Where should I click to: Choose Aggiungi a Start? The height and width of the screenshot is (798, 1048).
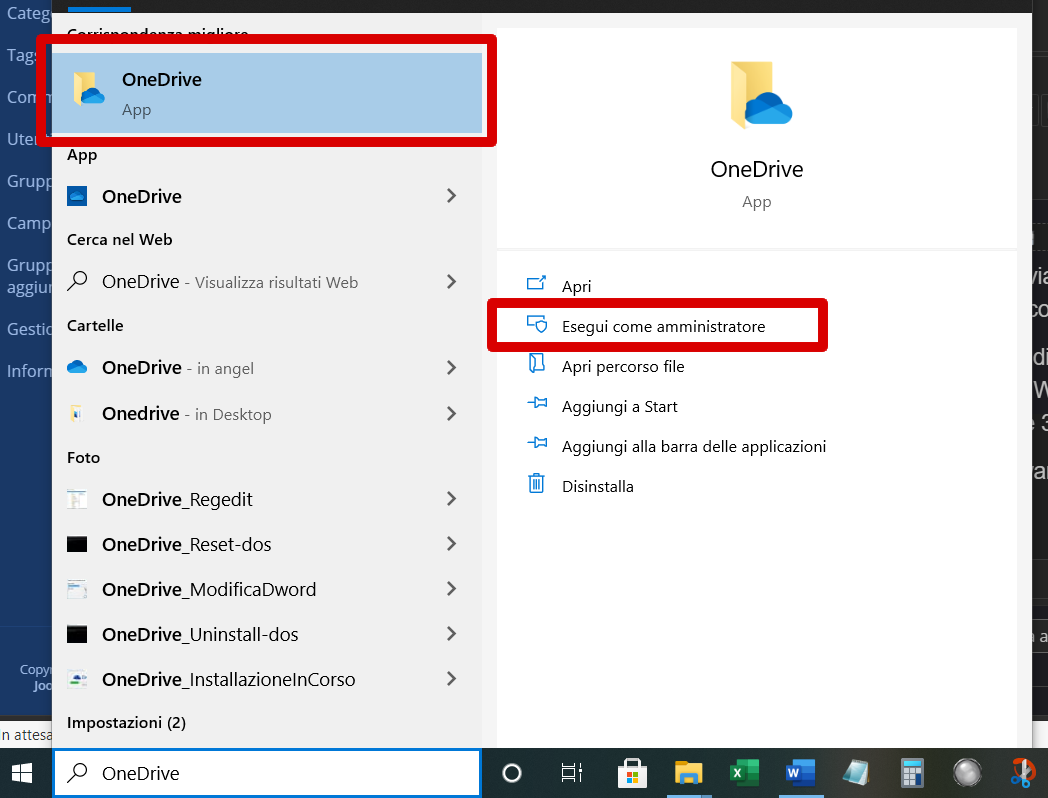(620, 406)
